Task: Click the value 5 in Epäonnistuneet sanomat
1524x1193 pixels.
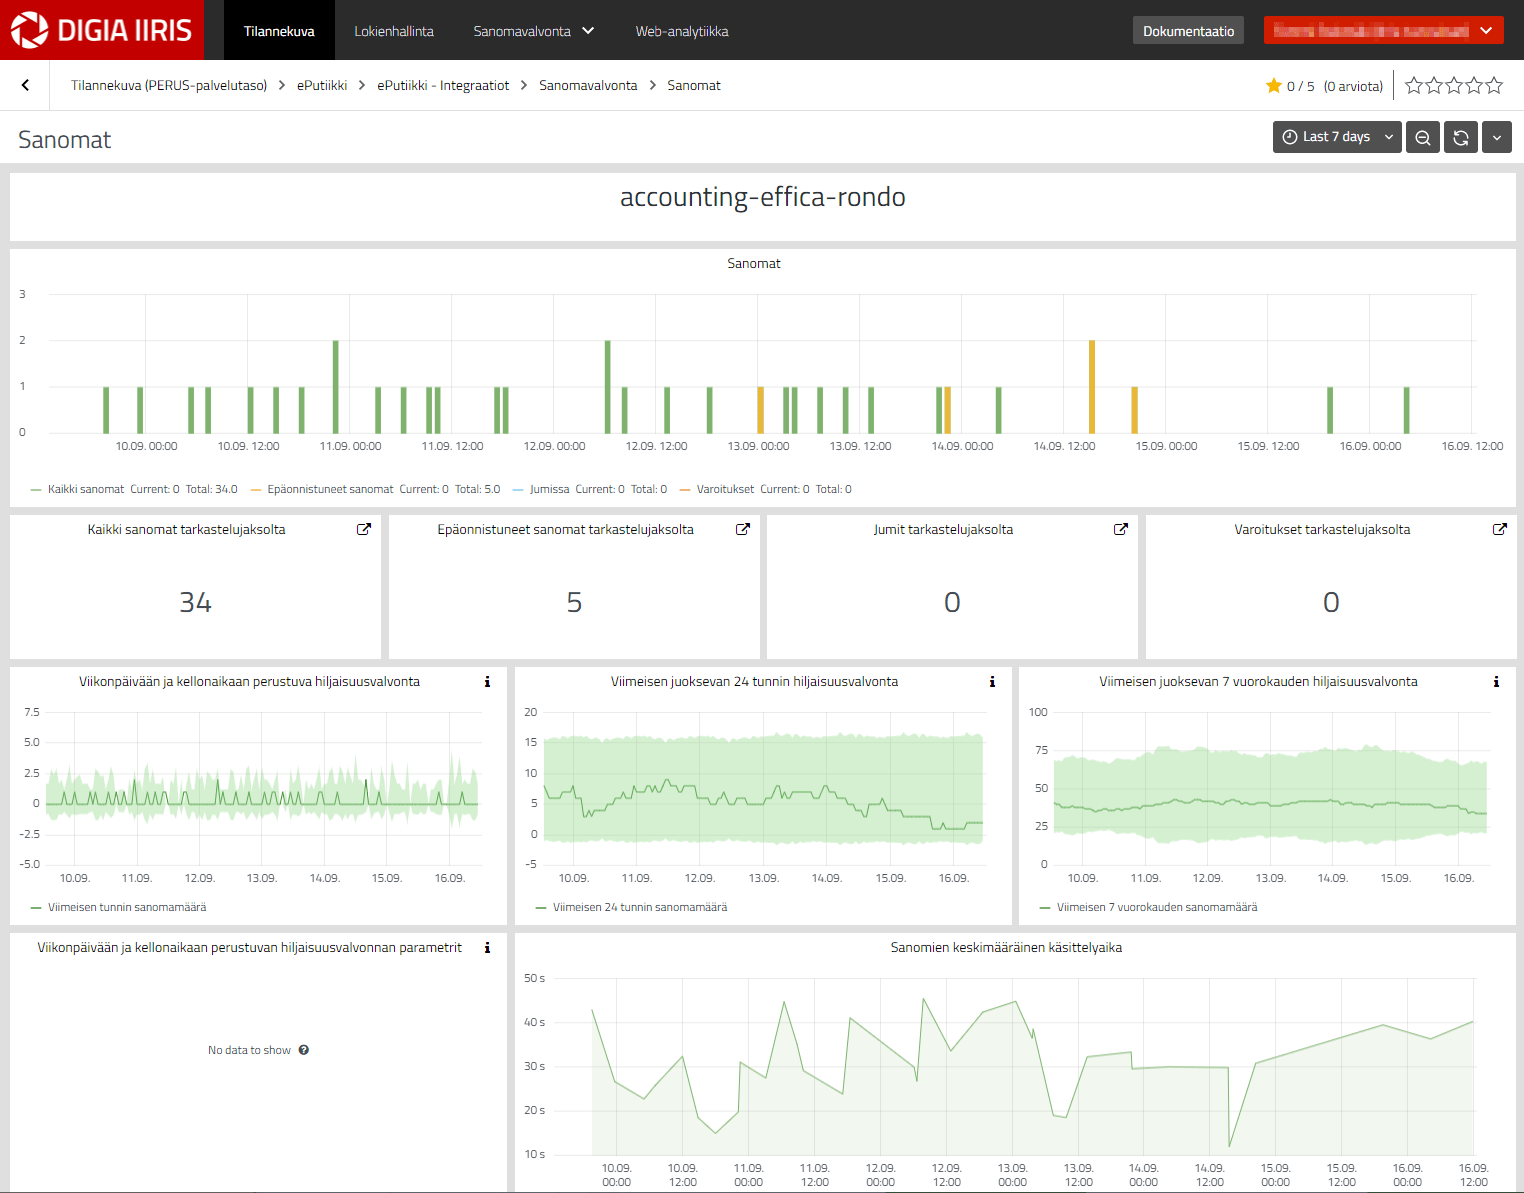Action: (x=574, y=602)
